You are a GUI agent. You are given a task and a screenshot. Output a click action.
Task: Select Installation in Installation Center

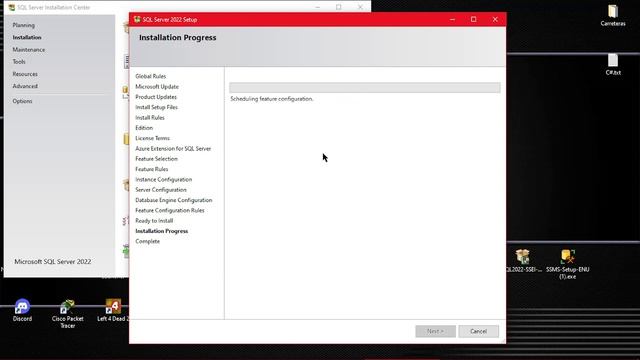tap(27, 38)
